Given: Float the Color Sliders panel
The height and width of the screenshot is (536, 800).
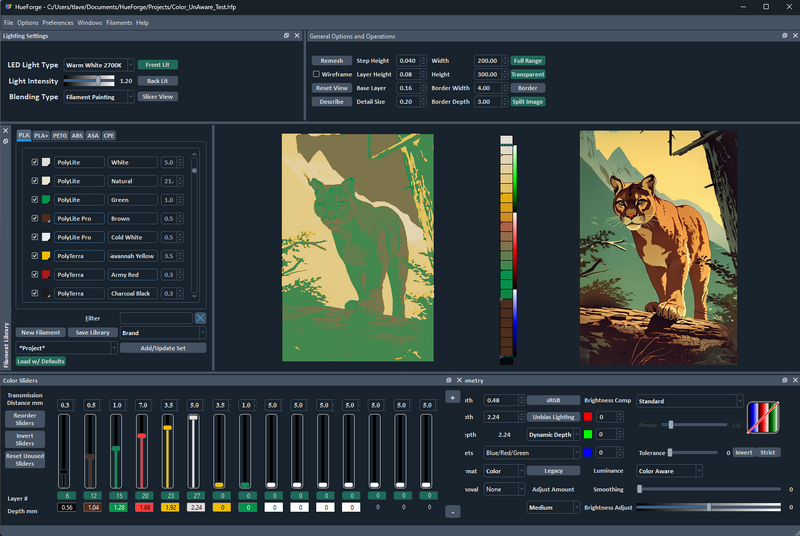Looking at the screenshot, I should point(448,380).
